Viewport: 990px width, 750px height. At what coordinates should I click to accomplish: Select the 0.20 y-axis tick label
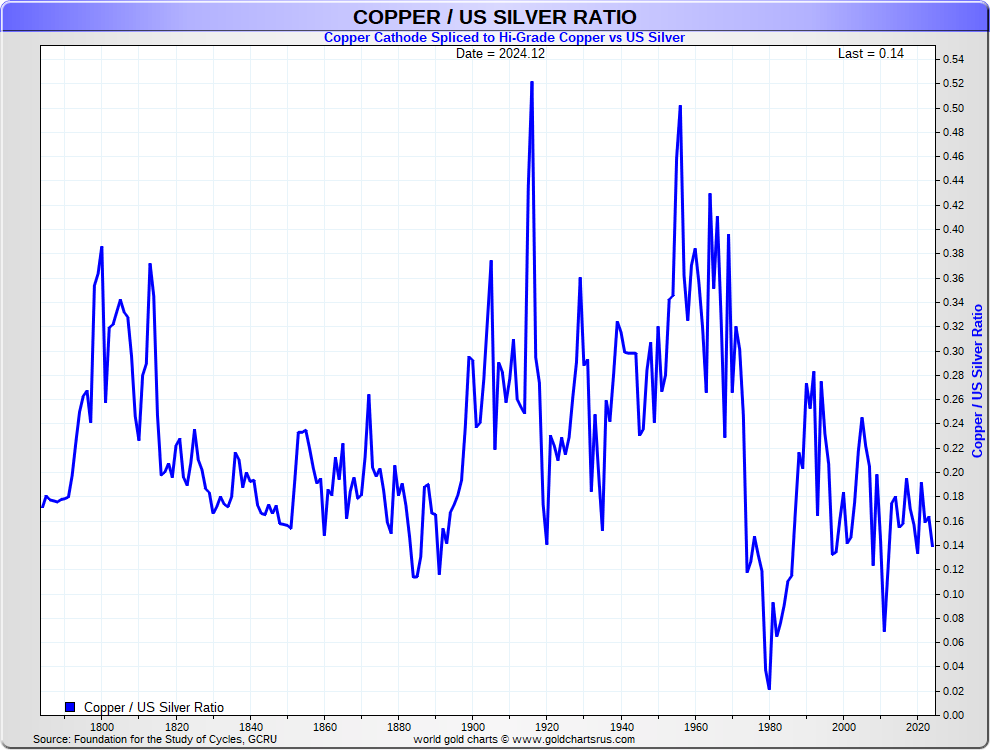pyautogui.click(x=952, y=472)
